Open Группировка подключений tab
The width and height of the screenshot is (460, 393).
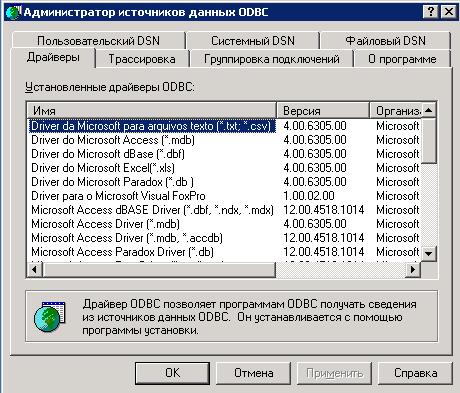(x=271, y=59)
